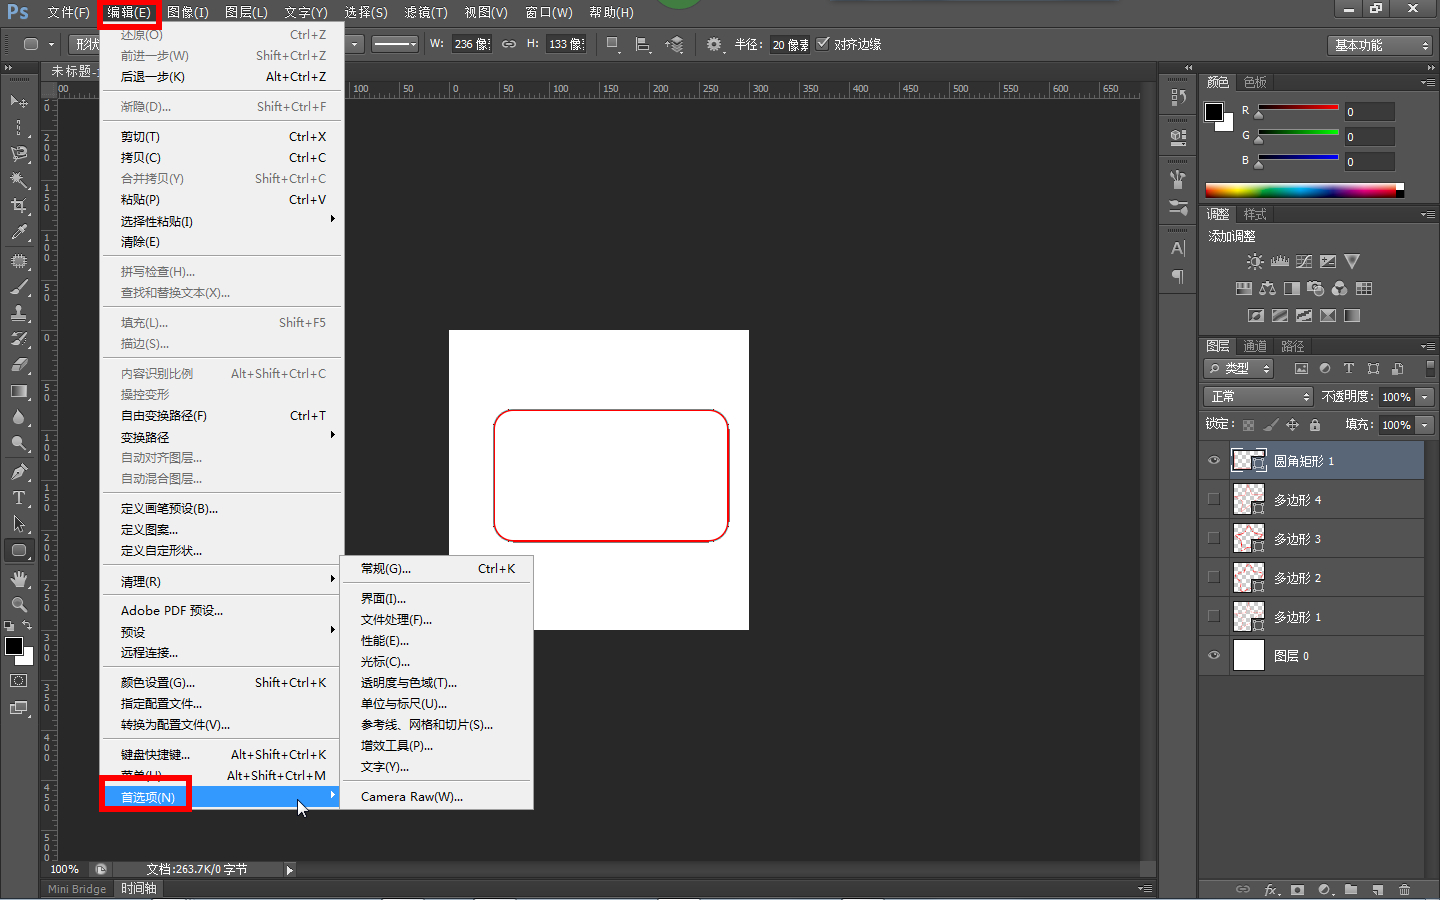Toggle Quick Mask mode icon
The height and width of the screenshot is (900, 1440).
(19, 680)
